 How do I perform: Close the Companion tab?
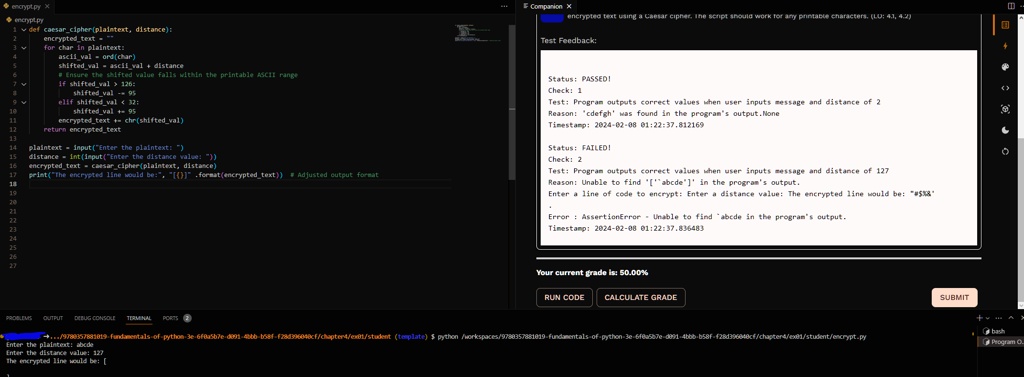click(568, 6)
